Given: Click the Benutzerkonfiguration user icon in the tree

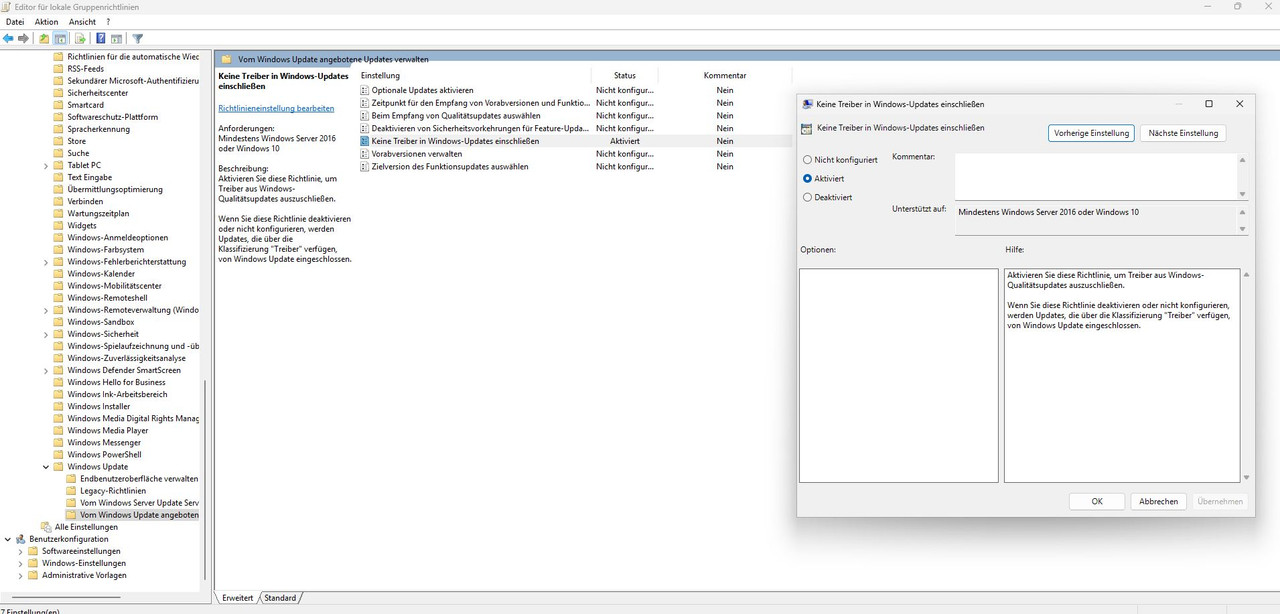Looking at the screenshot, I should (21, 539).
